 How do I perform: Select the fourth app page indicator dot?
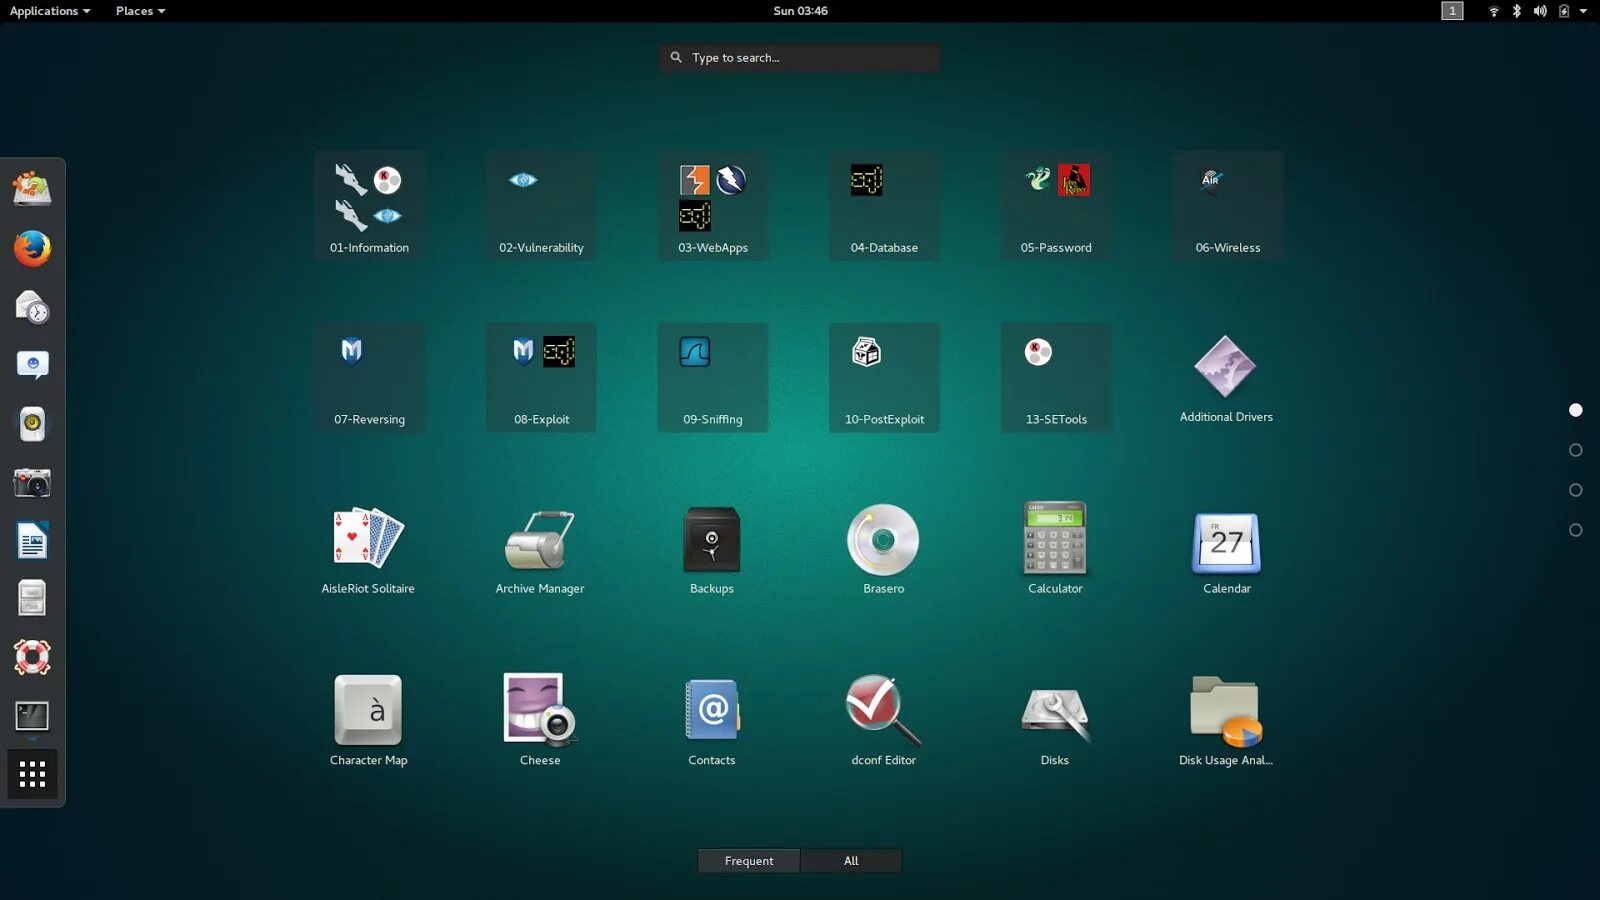[1576, 530]
